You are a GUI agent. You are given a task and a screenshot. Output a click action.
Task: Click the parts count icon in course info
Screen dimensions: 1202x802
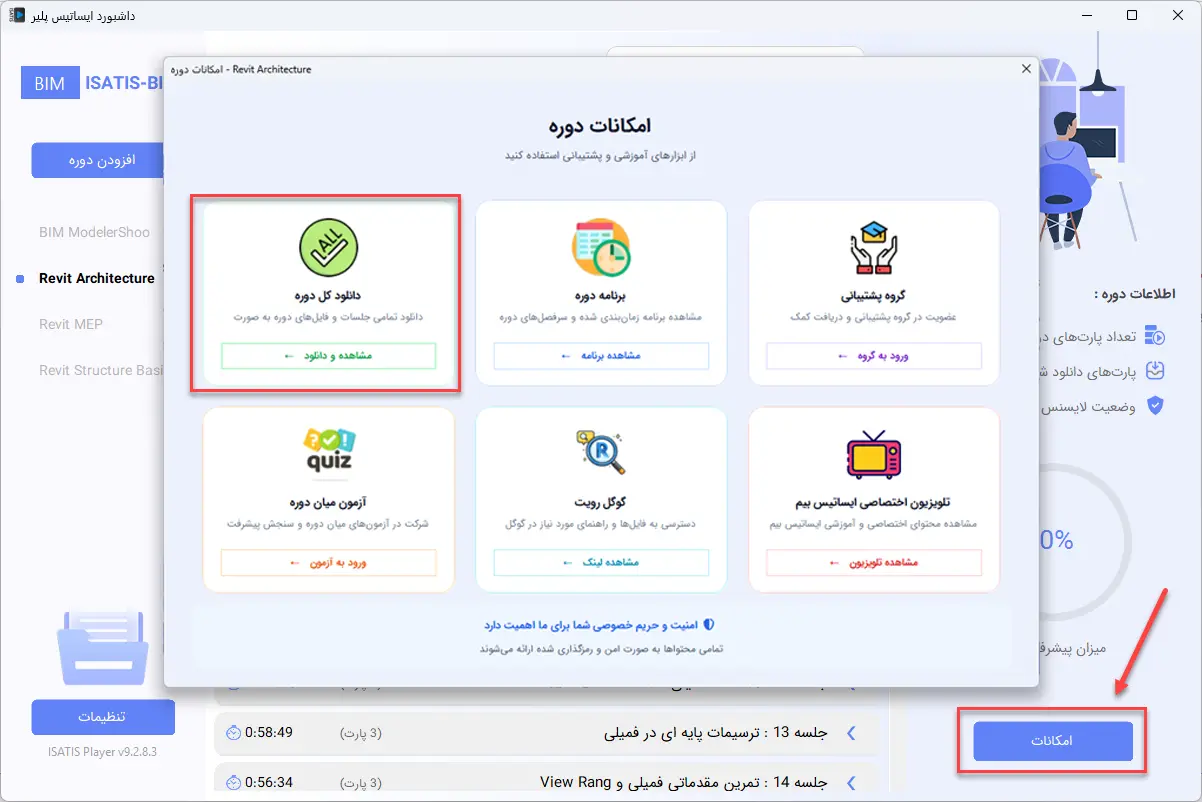1155,334
